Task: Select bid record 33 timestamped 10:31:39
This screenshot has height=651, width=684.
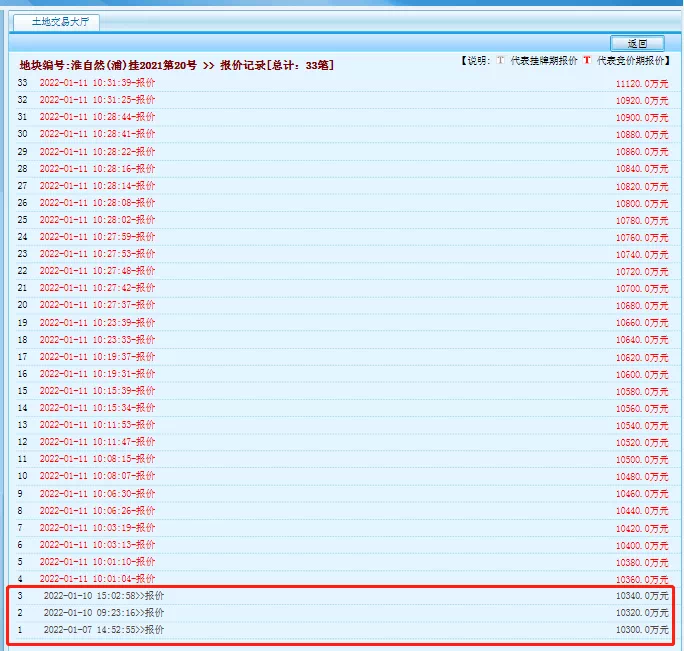Action: click(97, 82)
